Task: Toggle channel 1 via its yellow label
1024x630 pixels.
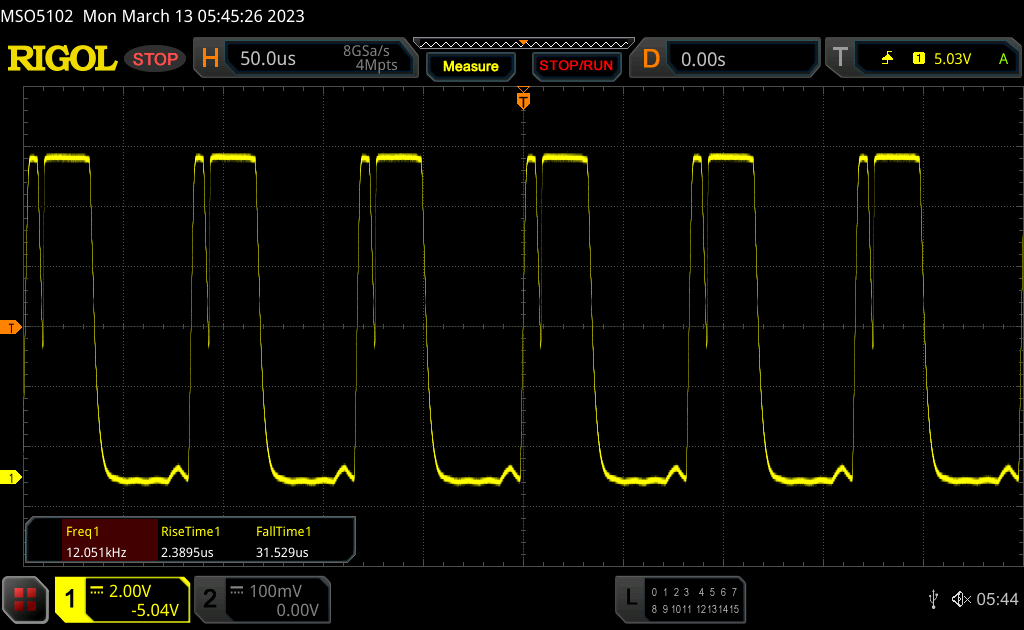Action: [x=70, y=599]
